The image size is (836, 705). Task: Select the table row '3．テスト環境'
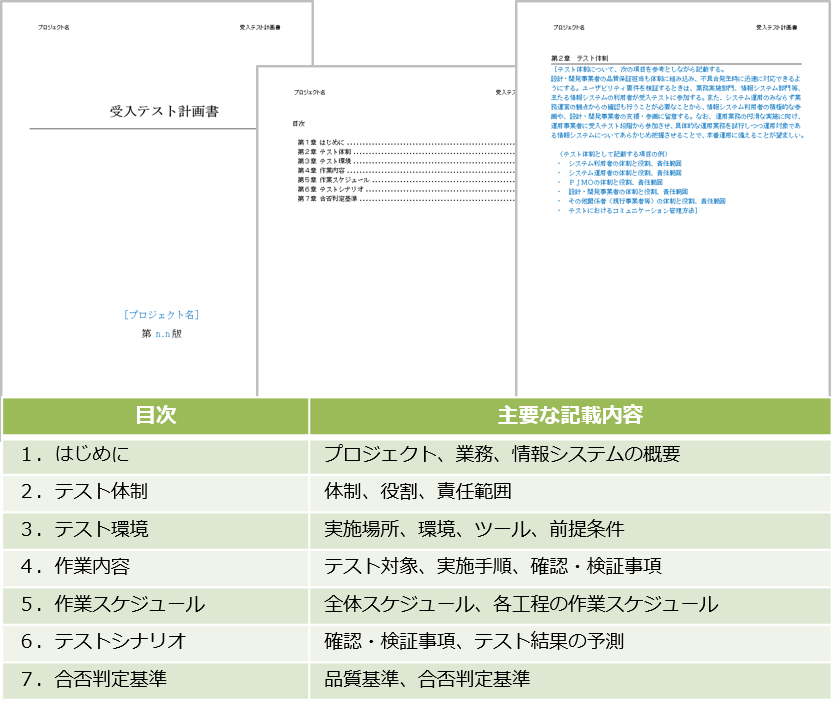[x=416, y=530]
